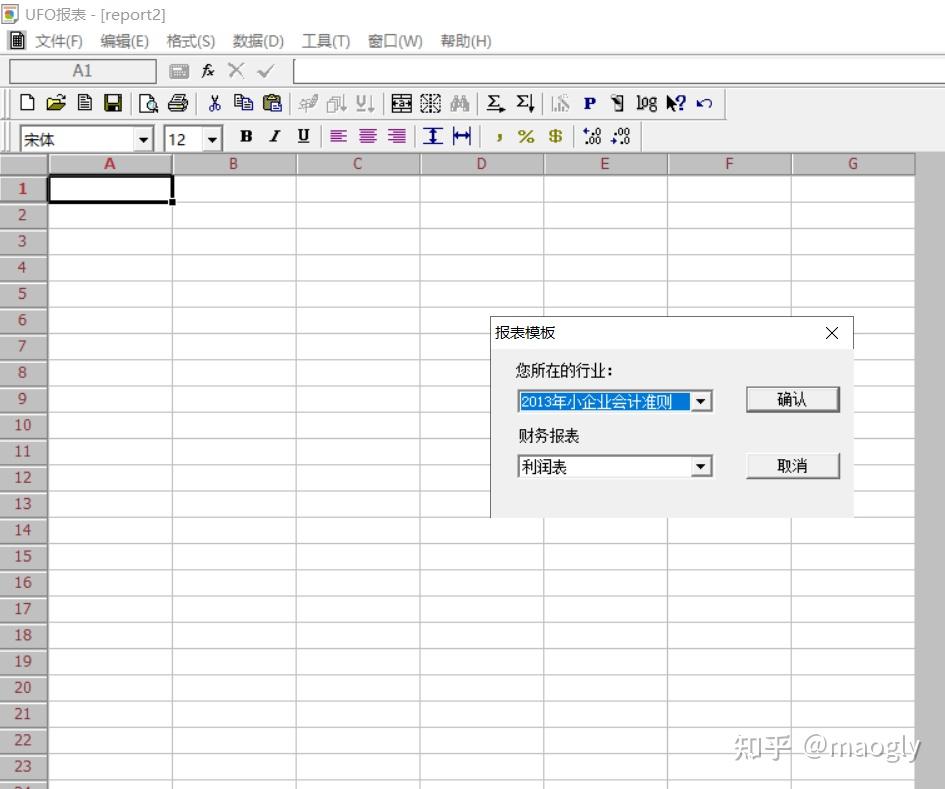Copy selection using the copy icon
The image size is (945, 789).
pos(243,103)
